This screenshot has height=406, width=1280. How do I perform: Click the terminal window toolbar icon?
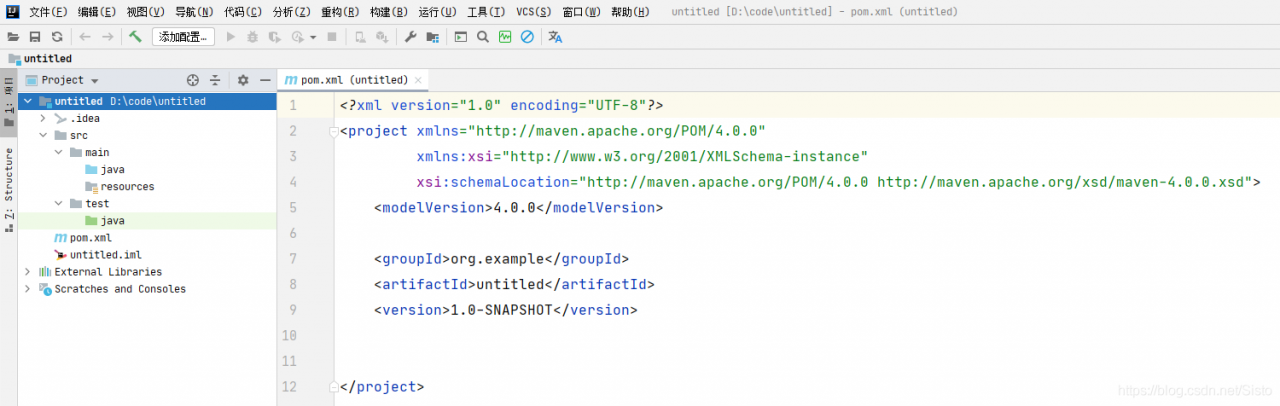tap(460, 37)
